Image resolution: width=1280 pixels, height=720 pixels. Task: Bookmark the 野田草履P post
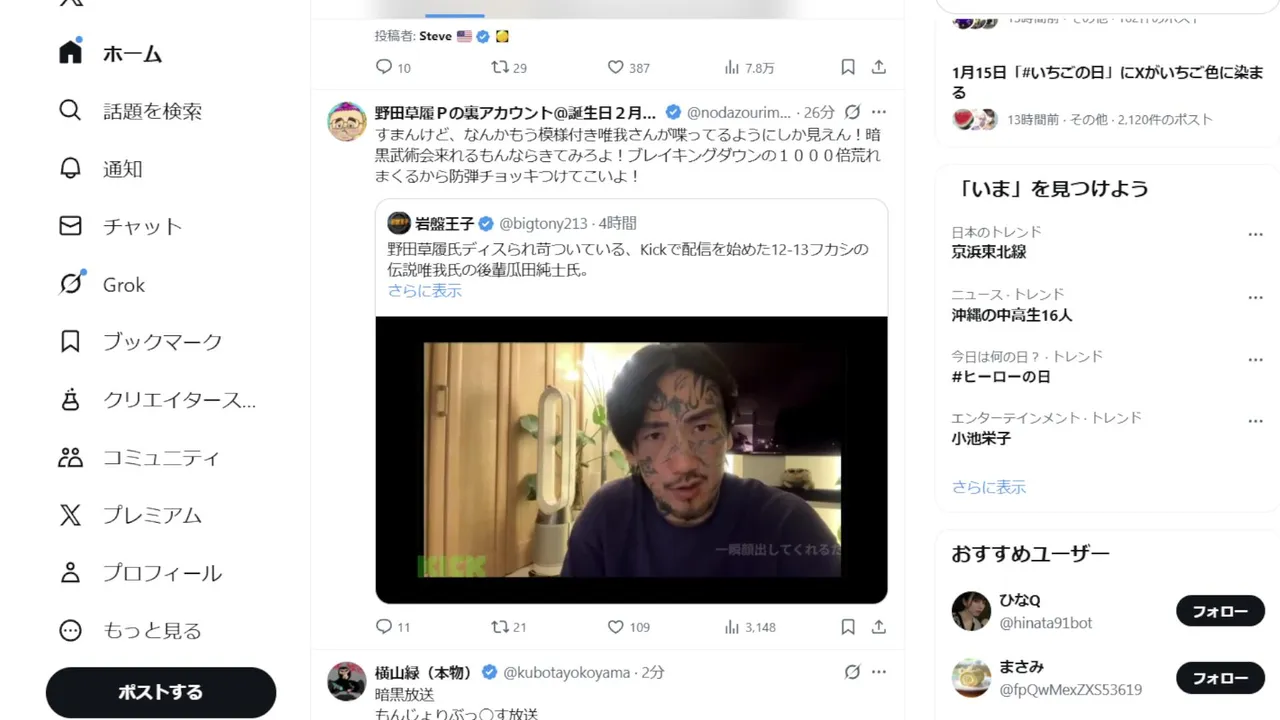click(x=848, y=627)
